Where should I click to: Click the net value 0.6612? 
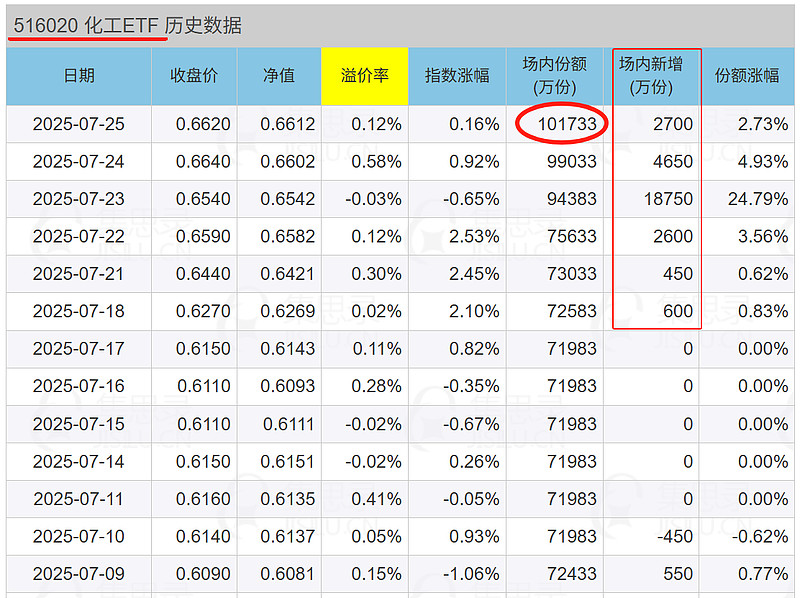pyautogui.click(x=288, y=124)
